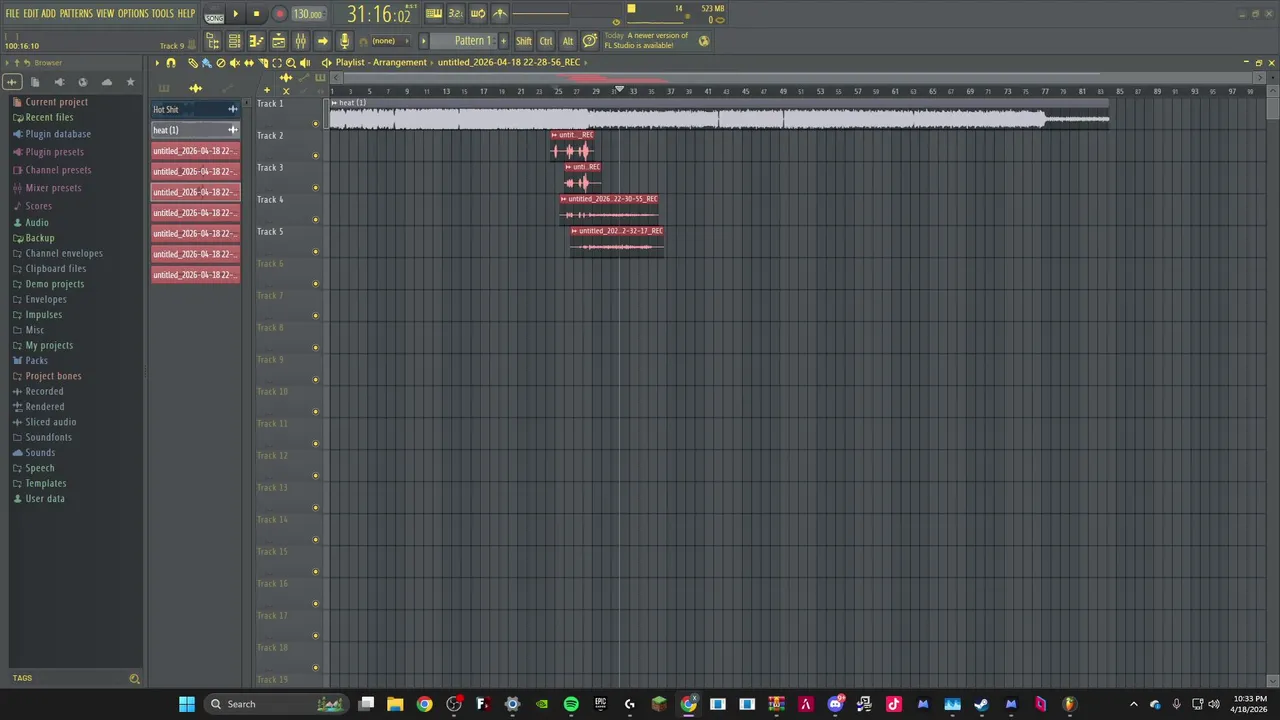The image size is (1280, 720).
Task: Open the Pattern 1 selector dropdown
Action: (x=462, y=41)
